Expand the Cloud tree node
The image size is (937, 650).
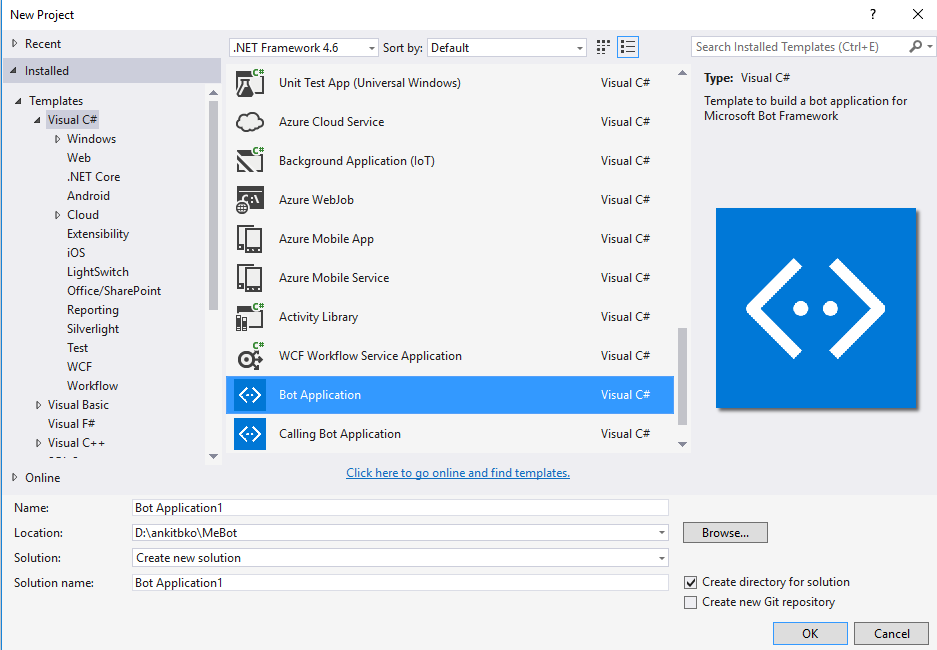pyautogui.click(x=57, y=215)
